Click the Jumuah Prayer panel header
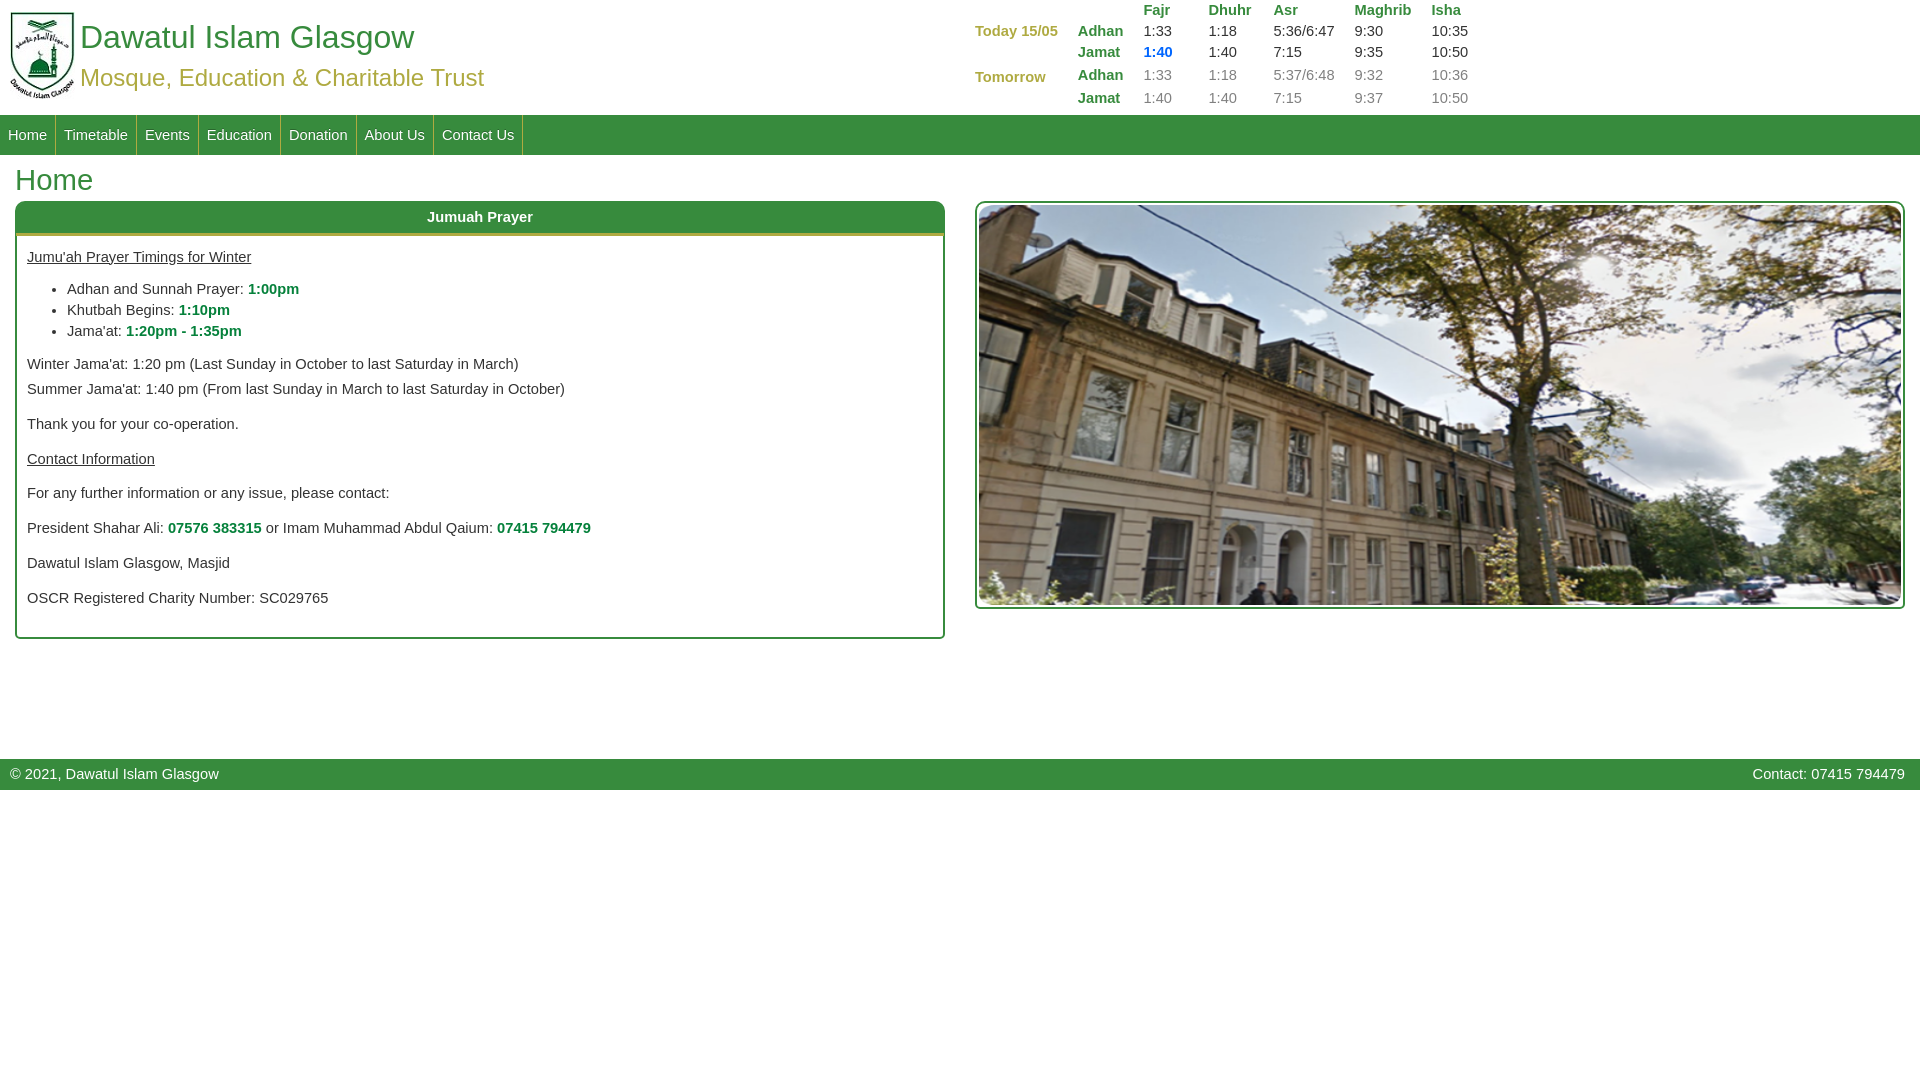This screenshot has height=1080, width=1920. pos(480,217)
